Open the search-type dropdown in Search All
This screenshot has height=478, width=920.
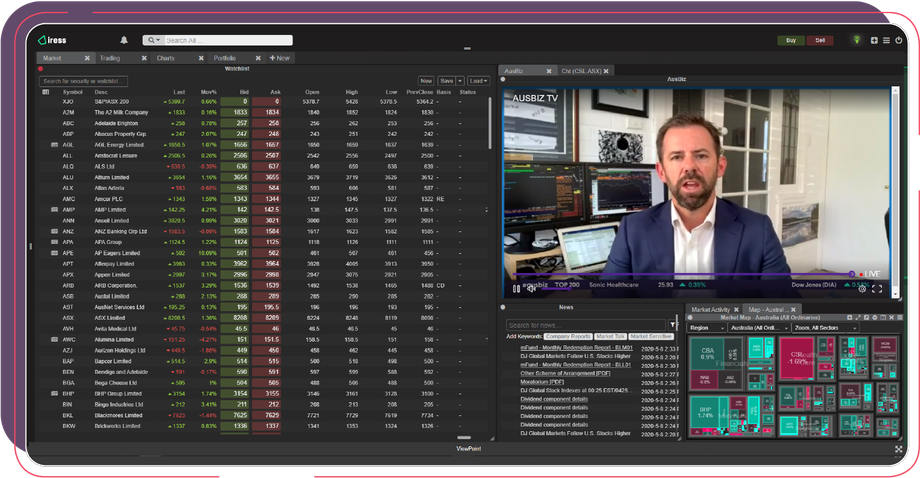[x=154, y=40]
